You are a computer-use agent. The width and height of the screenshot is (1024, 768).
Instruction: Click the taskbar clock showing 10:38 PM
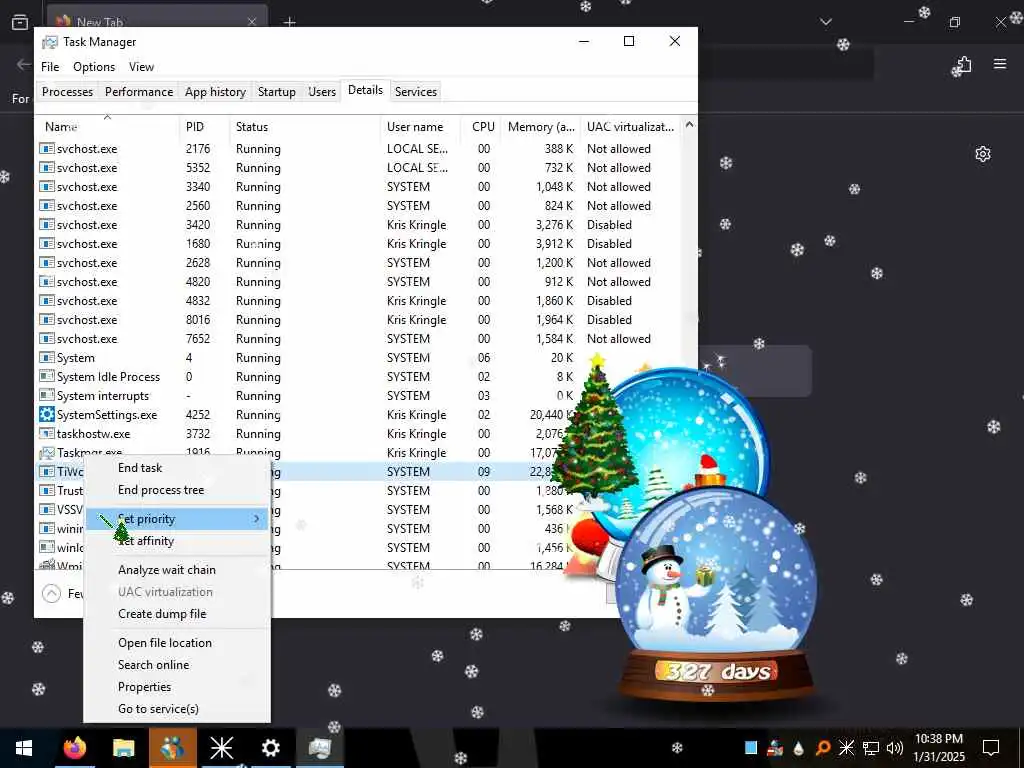[938, 748]
